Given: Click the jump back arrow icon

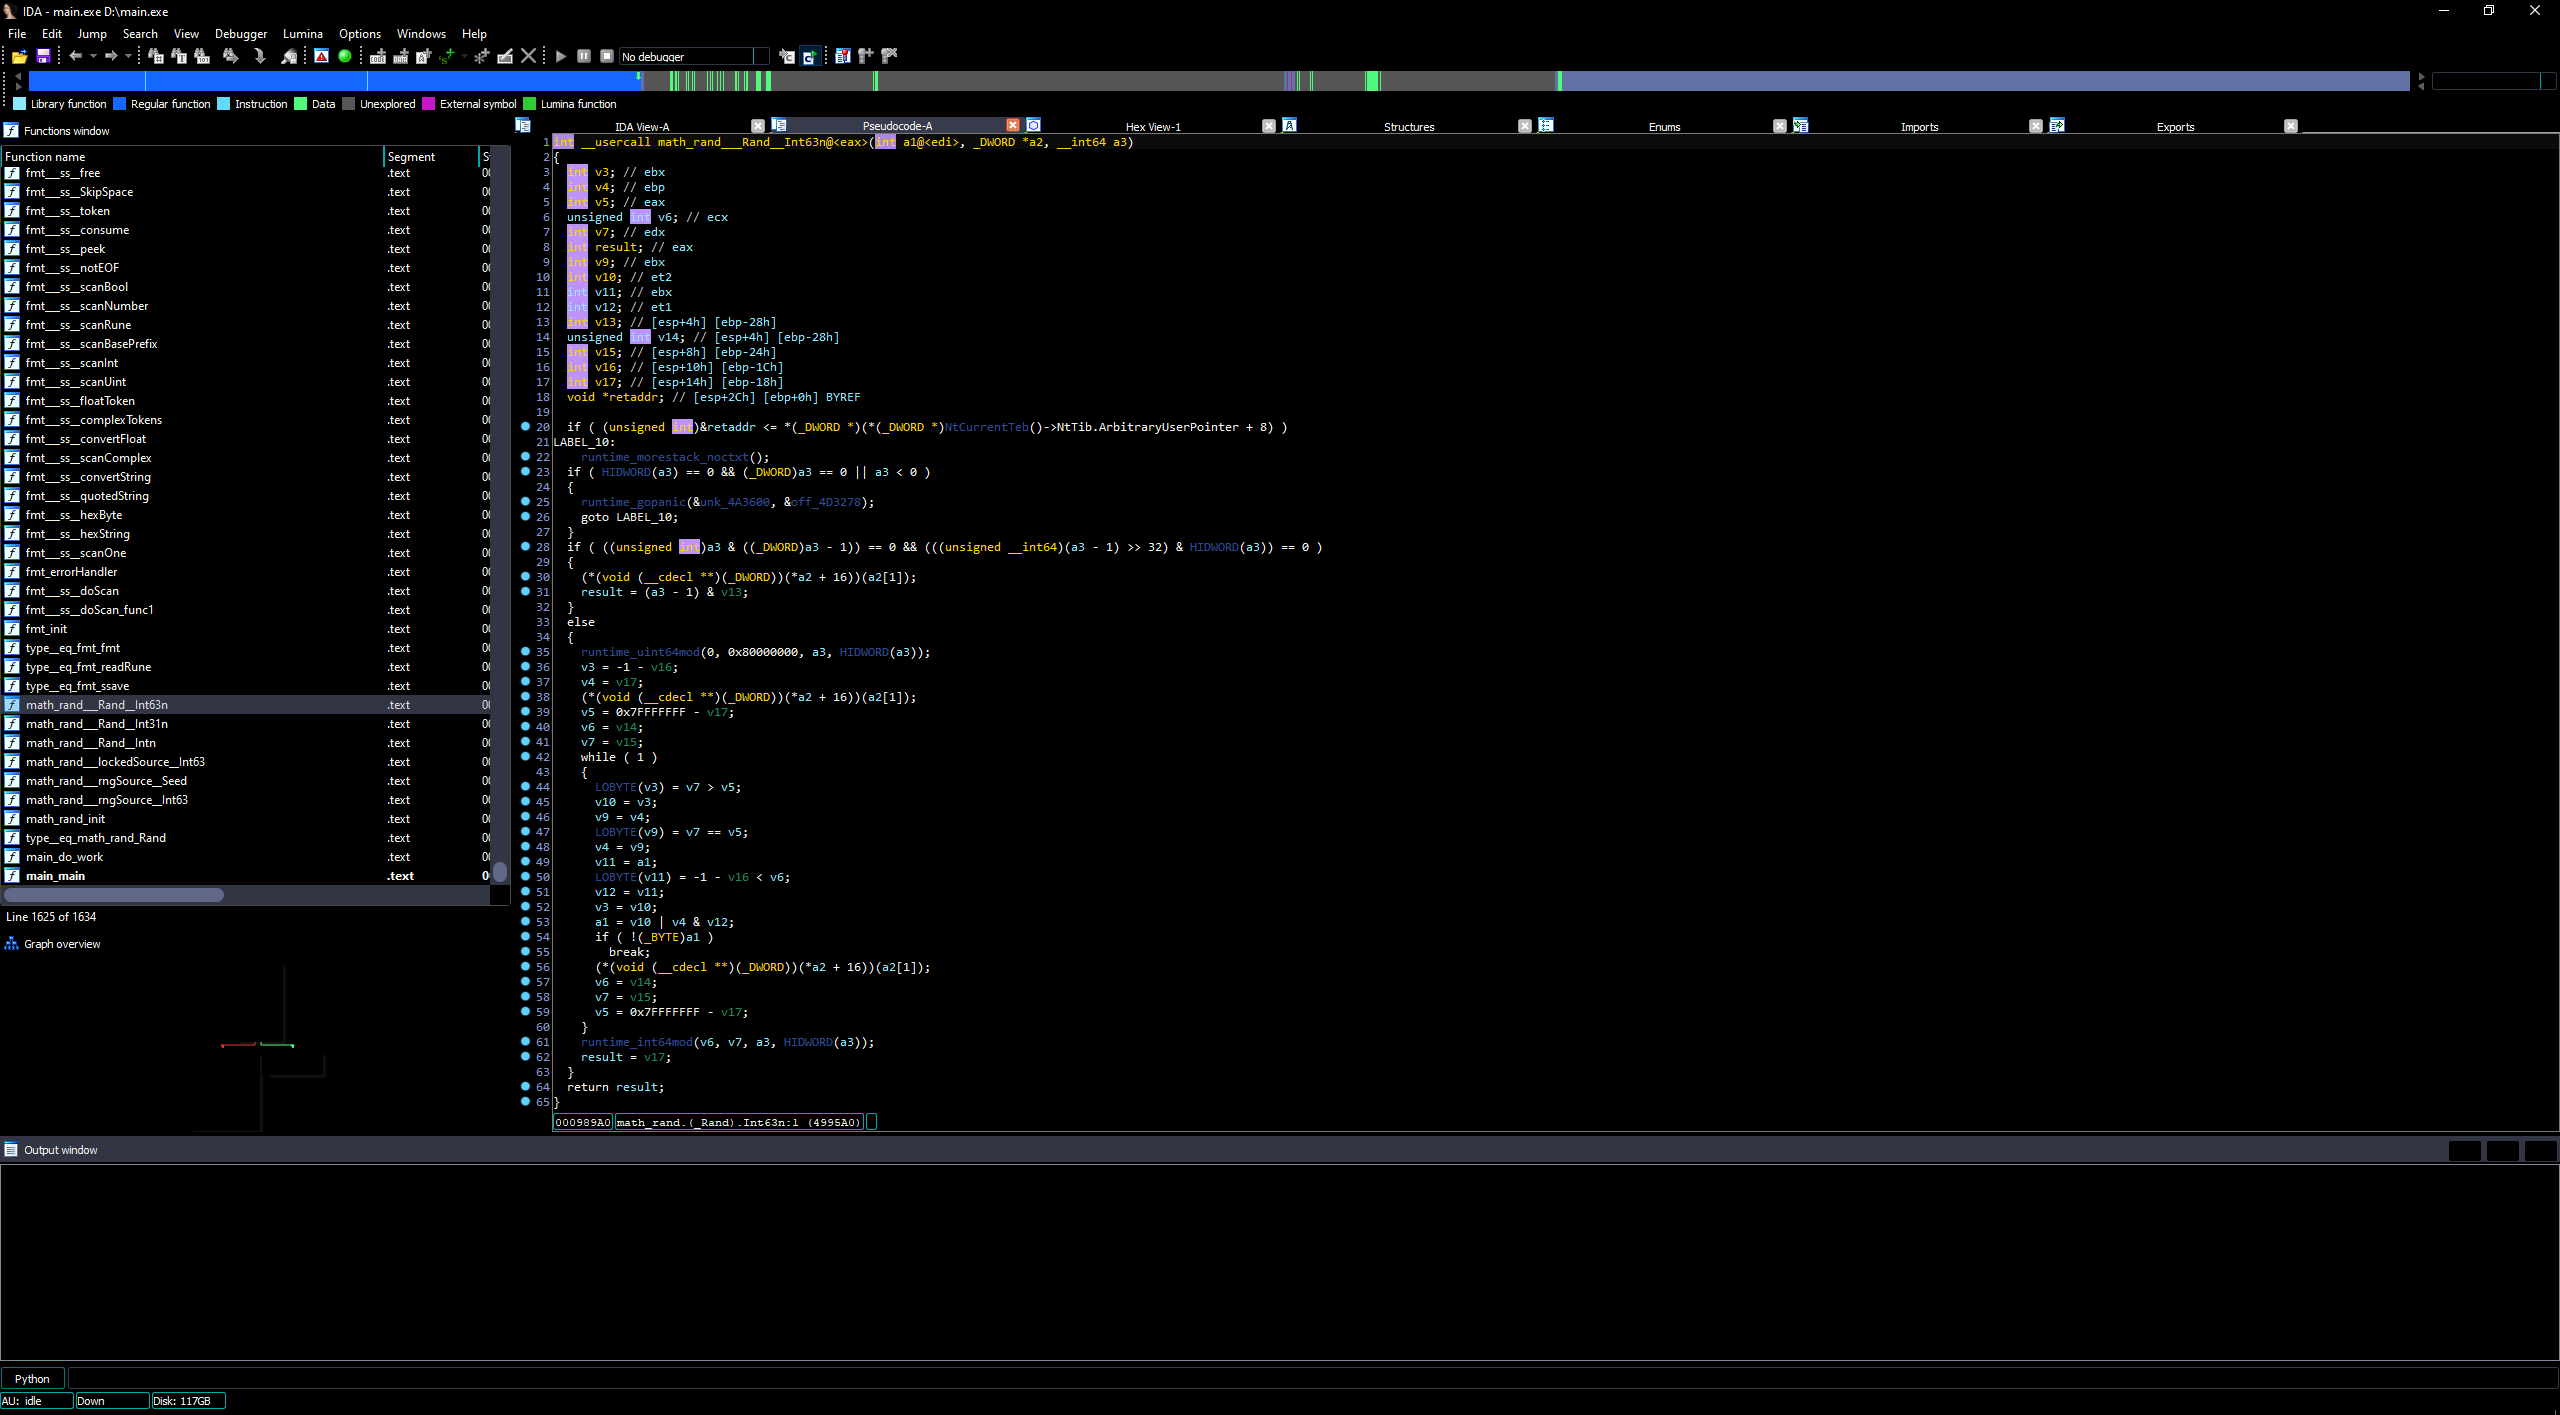Looking at the screenshot, I should point(75,56).
